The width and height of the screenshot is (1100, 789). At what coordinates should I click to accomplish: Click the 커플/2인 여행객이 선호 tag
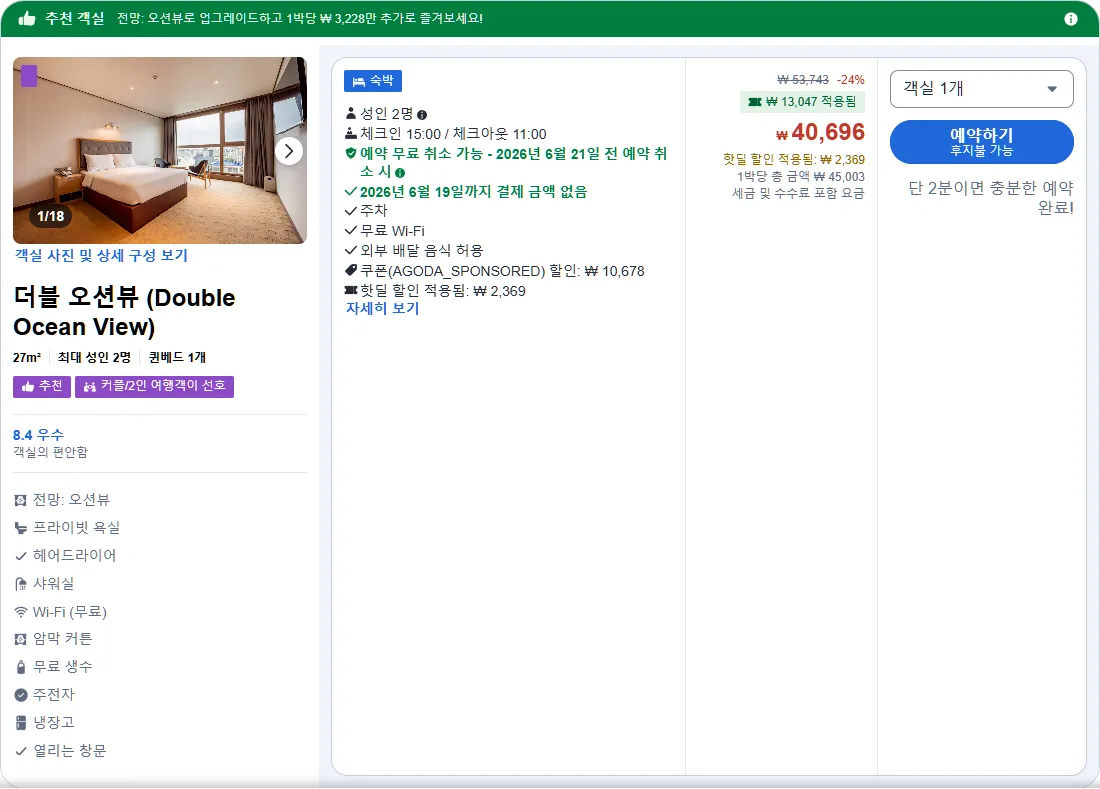point(154,386)
